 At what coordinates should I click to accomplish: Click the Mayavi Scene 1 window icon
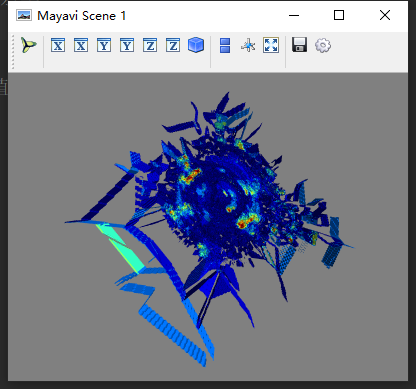(x=24, y=15)
